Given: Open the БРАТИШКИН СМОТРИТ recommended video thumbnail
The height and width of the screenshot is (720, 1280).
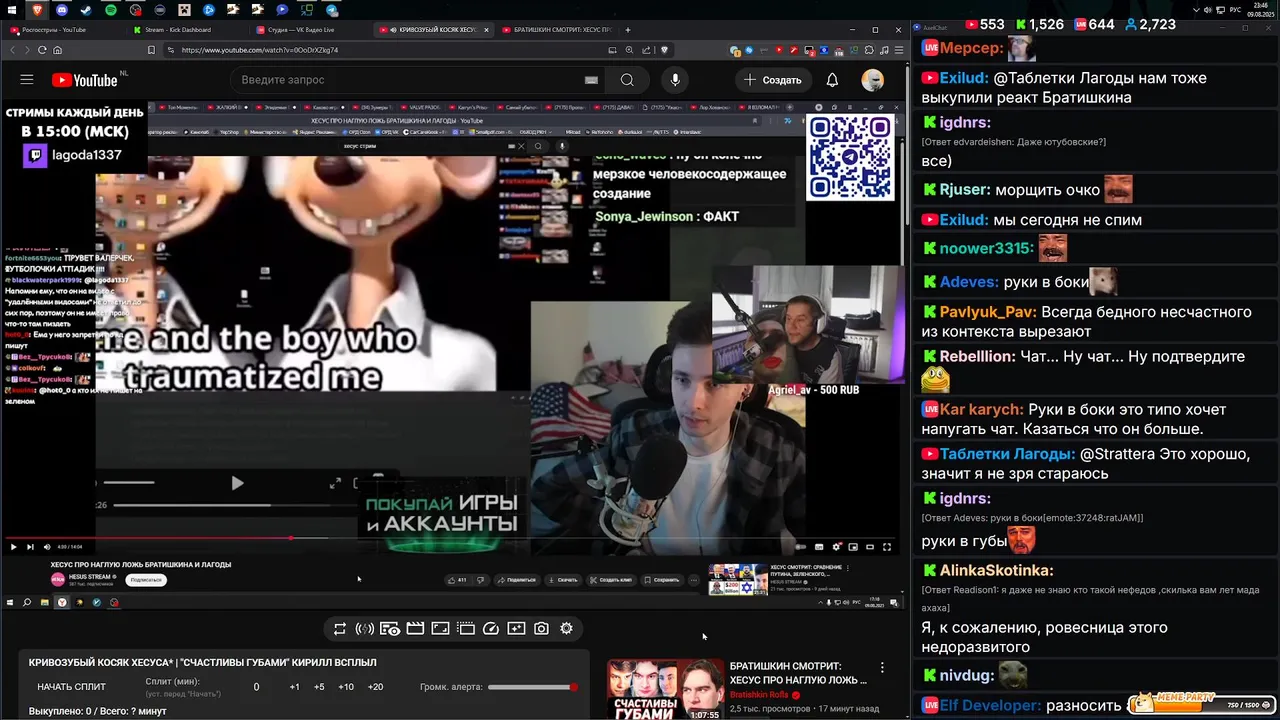Looking at the screenshot, I should 665,690.
